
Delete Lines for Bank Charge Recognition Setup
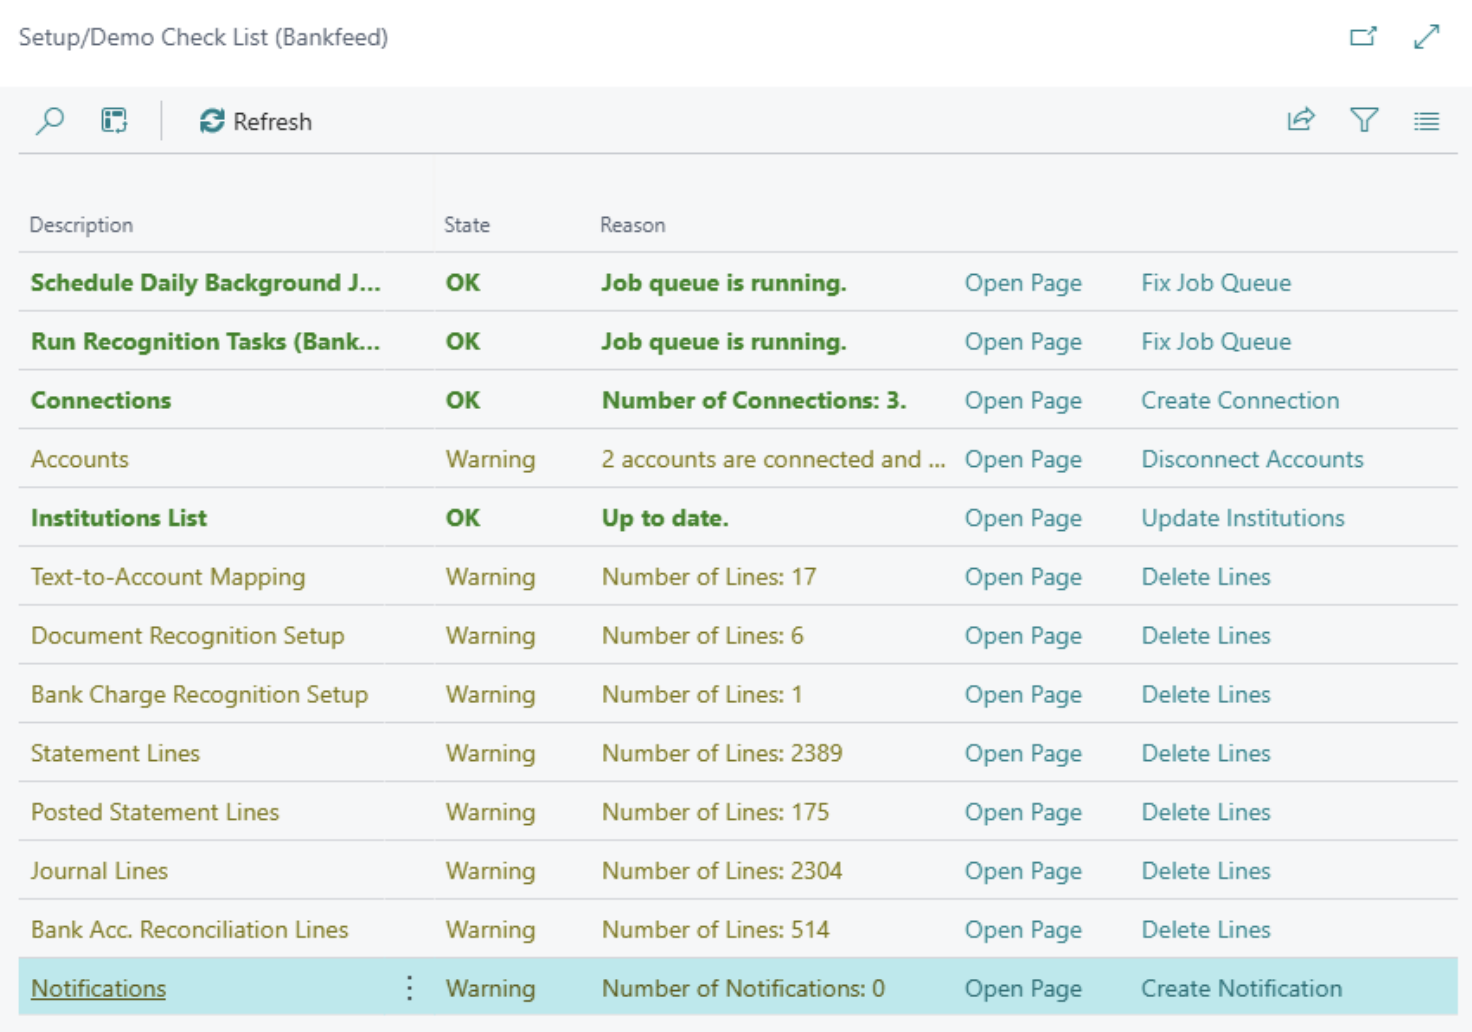pos(1206,694)
